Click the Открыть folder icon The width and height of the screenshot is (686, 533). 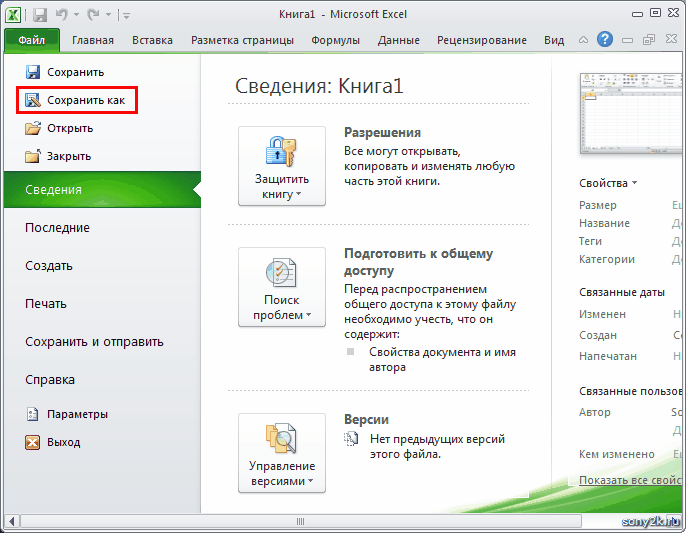pos(33,128)
